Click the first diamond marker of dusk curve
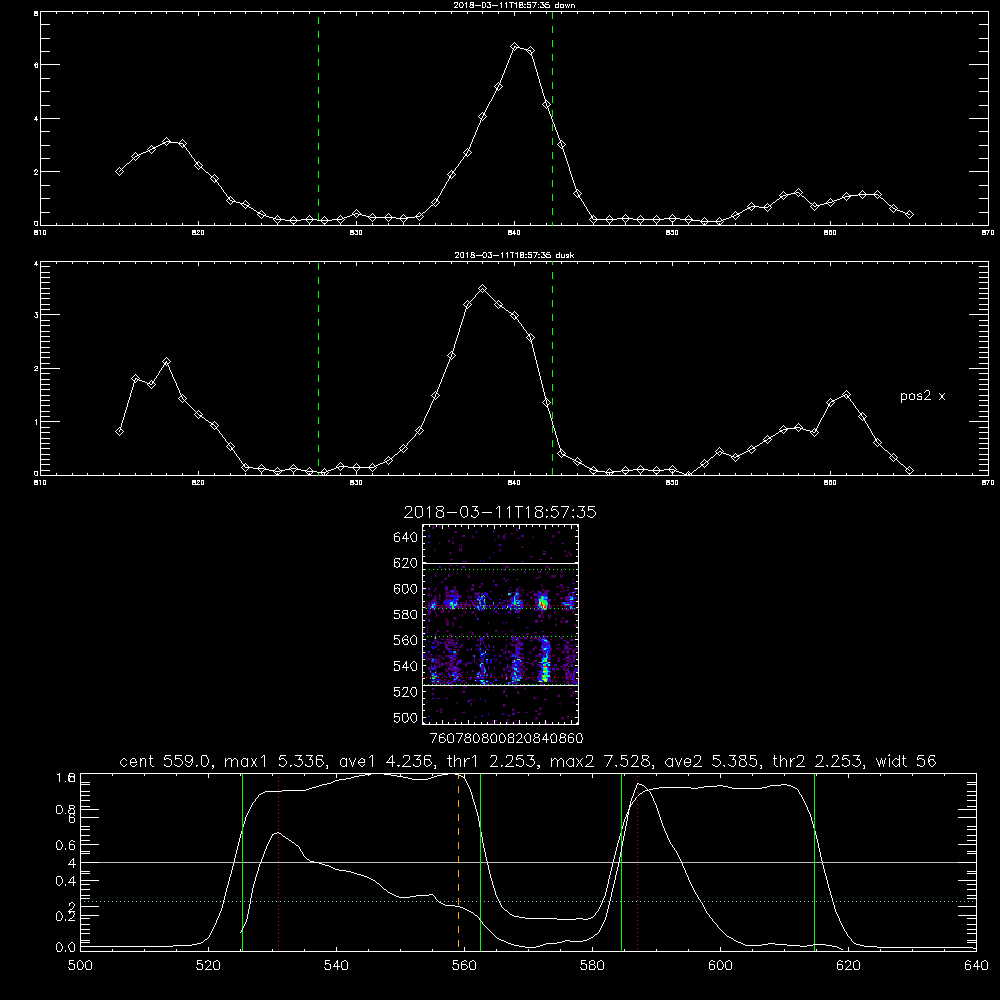This screenshot has width=1000, height=1000. point(119,432)
